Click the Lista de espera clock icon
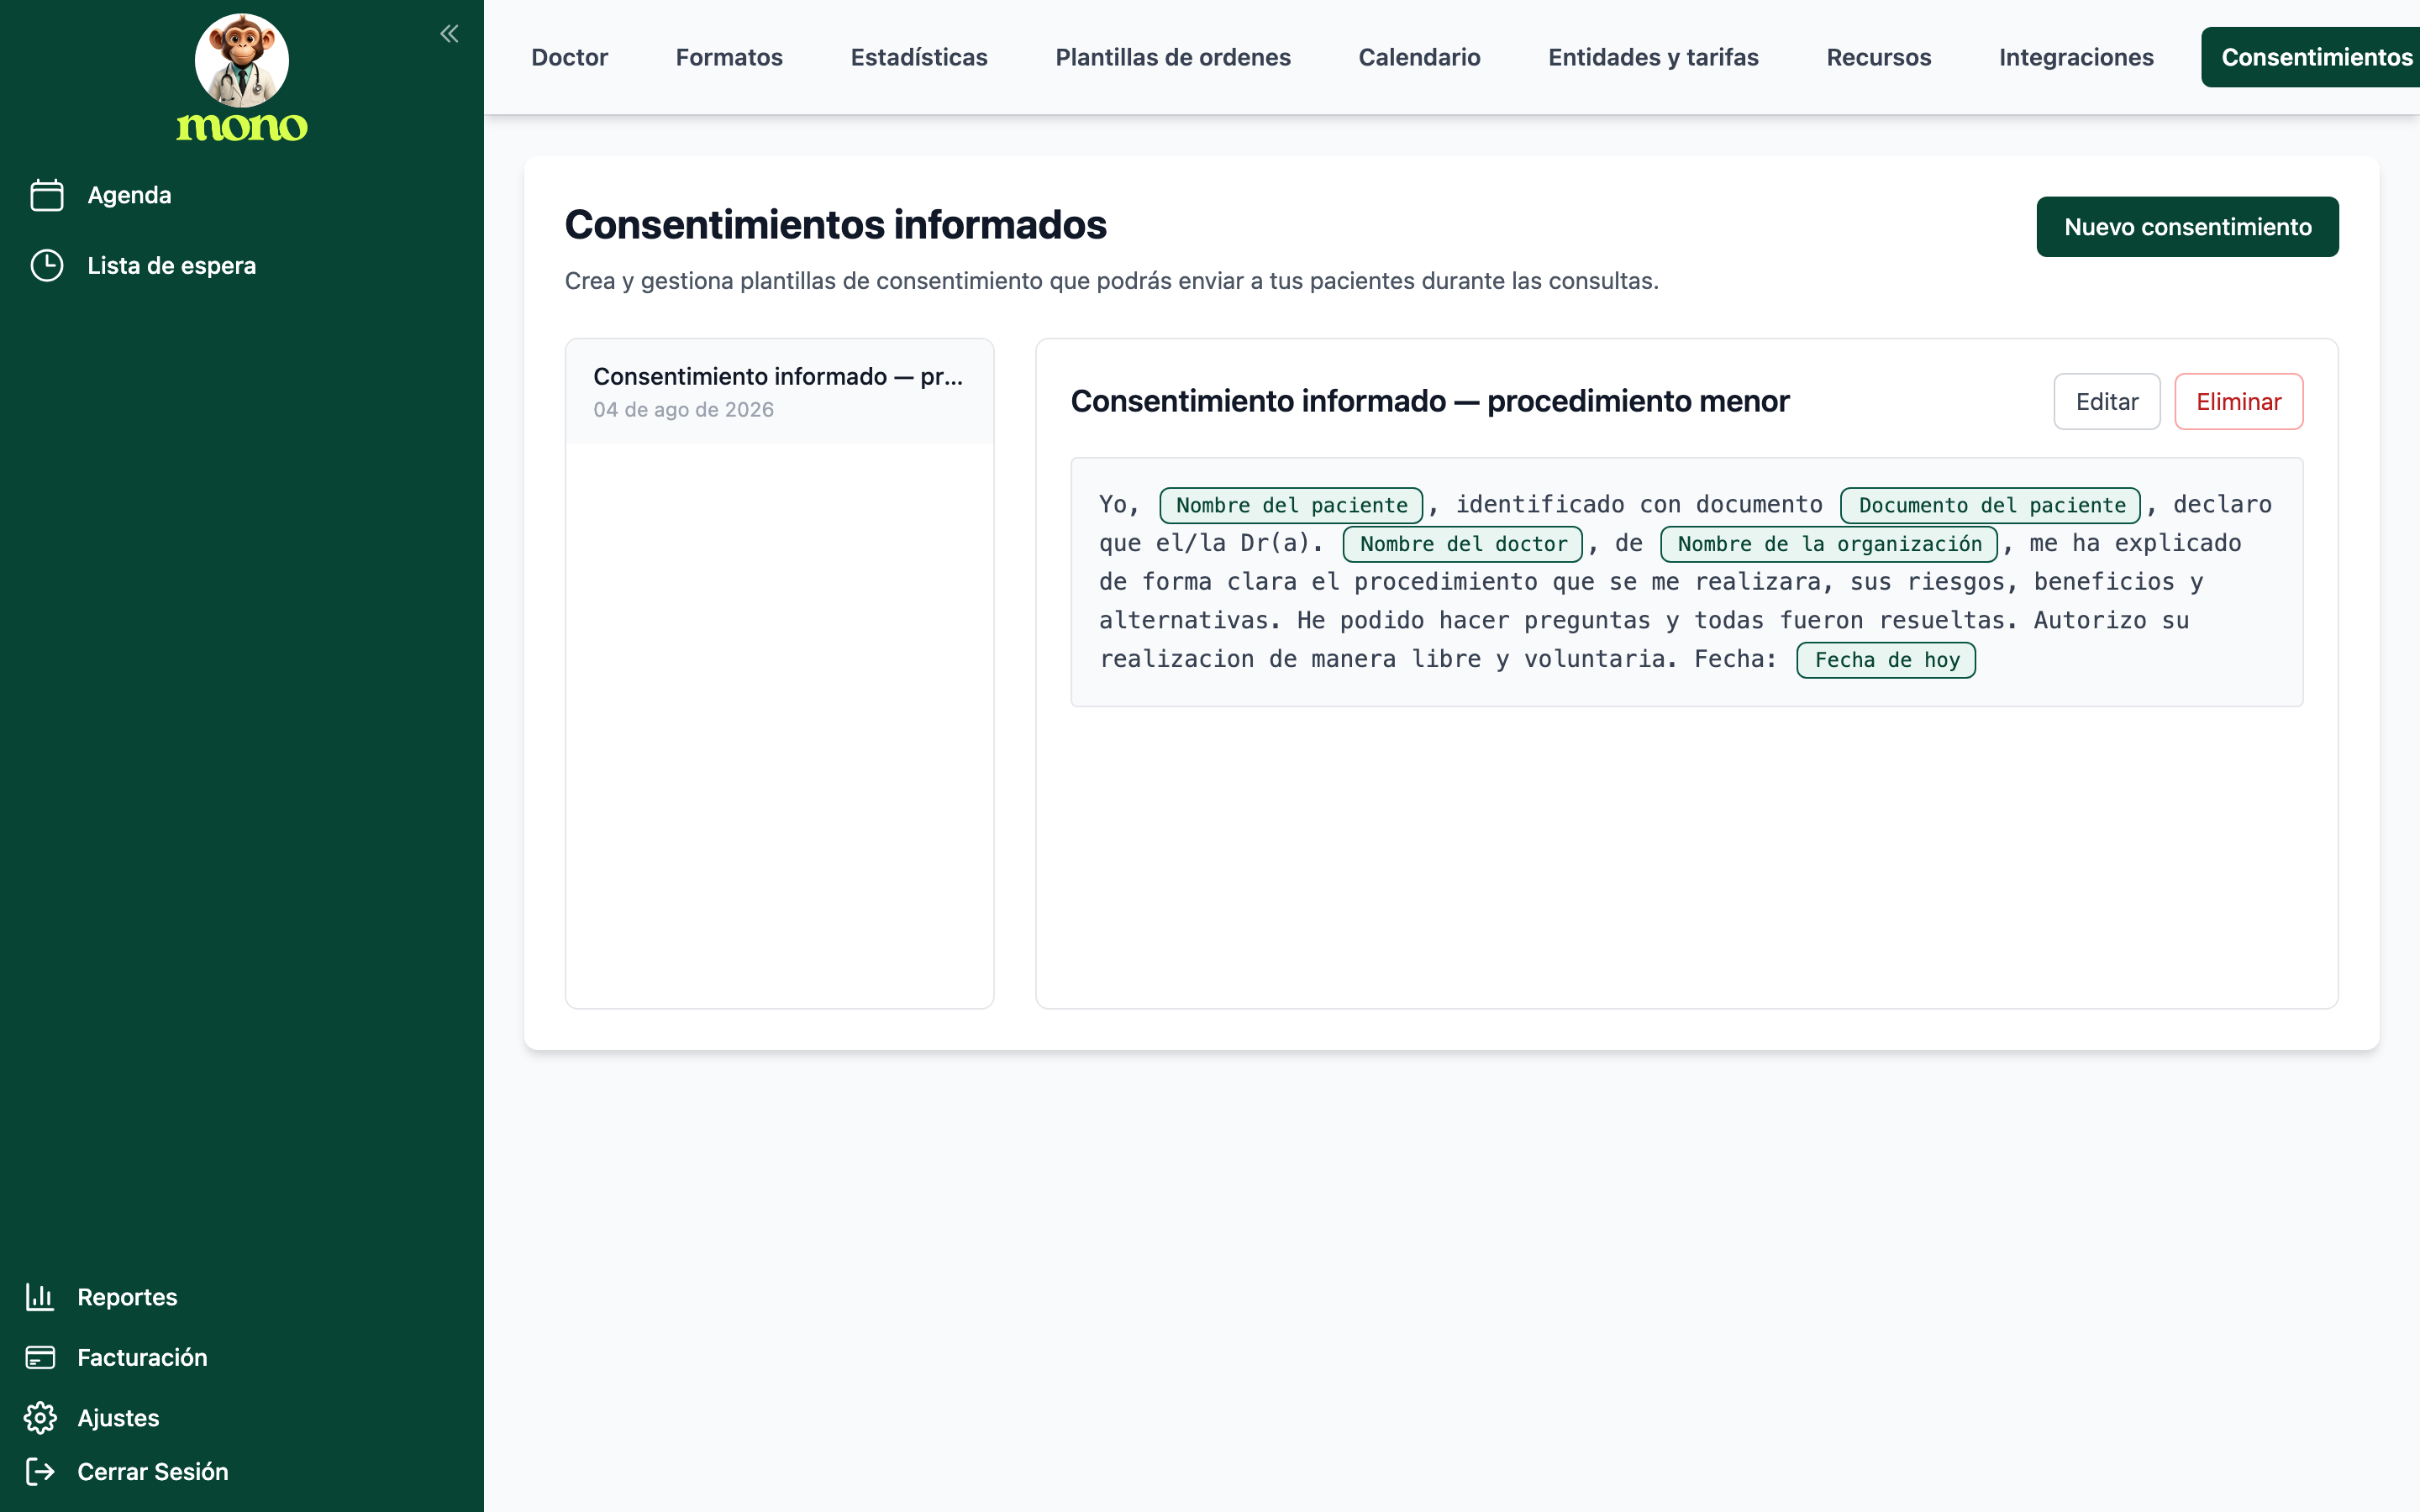The image size is (2420, 1512). [47, 266]
